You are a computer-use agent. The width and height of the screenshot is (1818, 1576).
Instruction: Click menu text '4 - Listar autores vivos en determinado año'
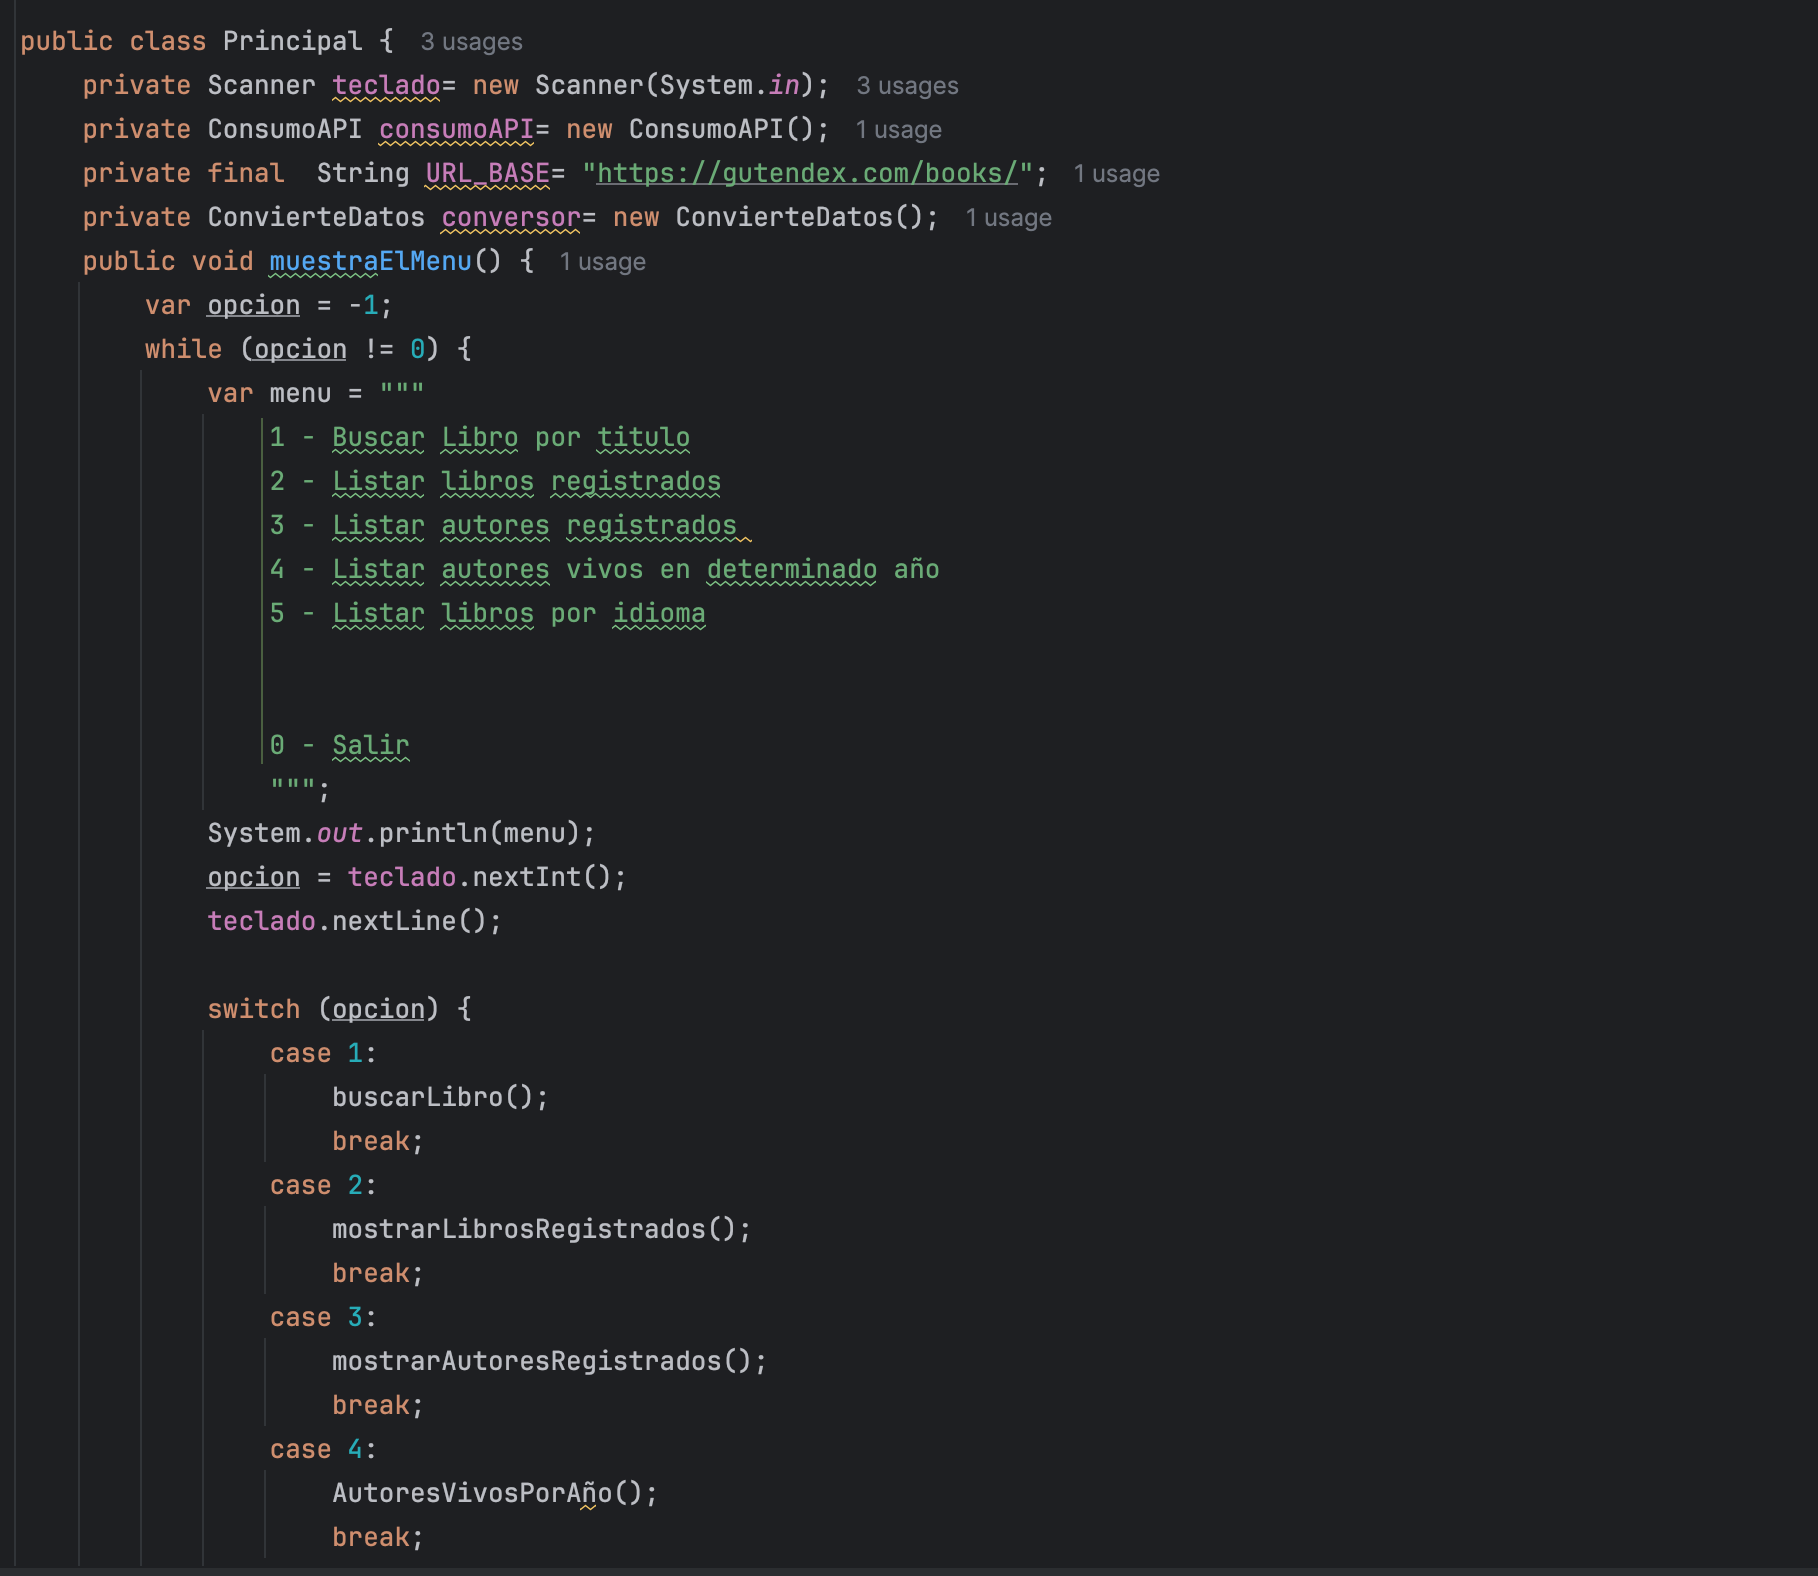point(604,569)
